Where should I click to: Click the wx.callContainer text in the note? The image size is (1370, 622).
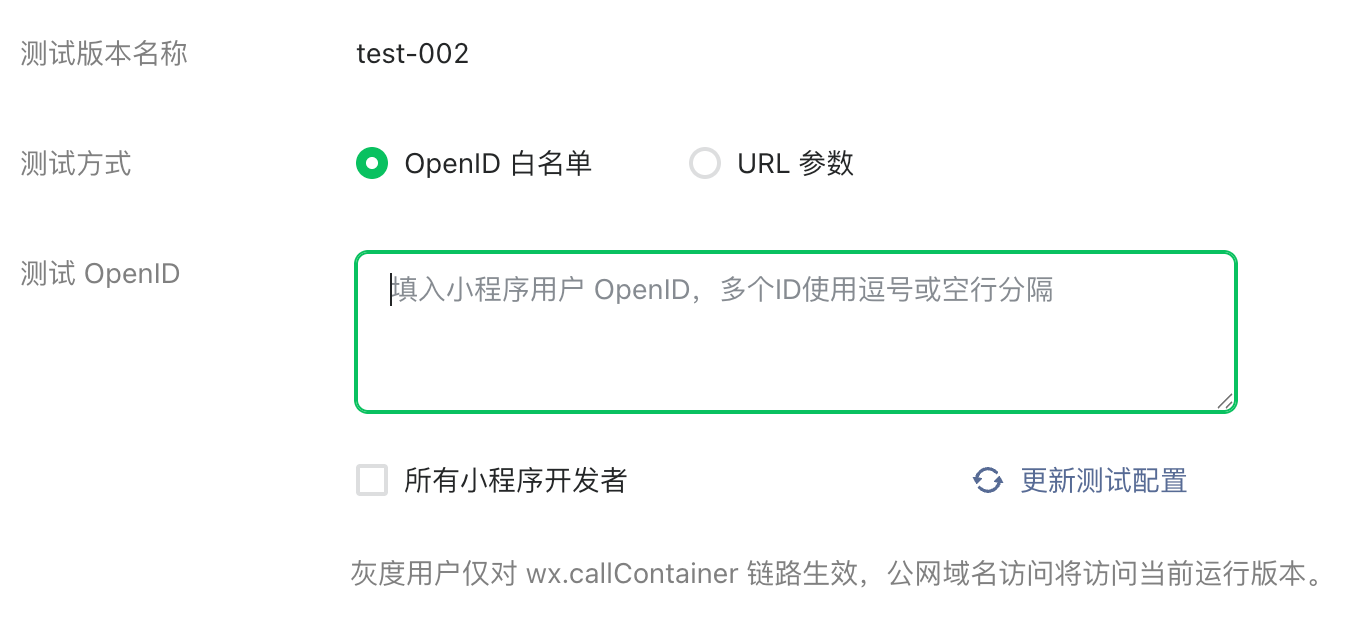coord(632,574)
